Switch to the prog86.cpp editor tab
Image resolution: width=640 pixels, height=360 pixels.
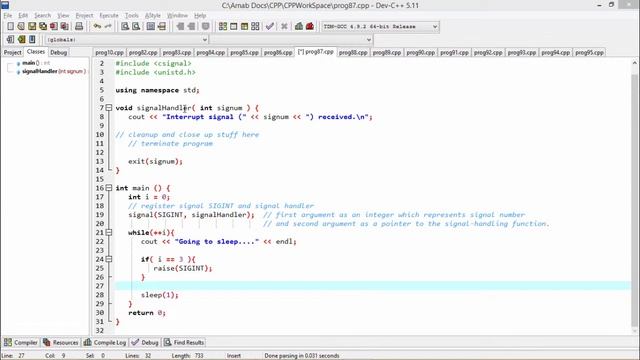tap(278, 53)
